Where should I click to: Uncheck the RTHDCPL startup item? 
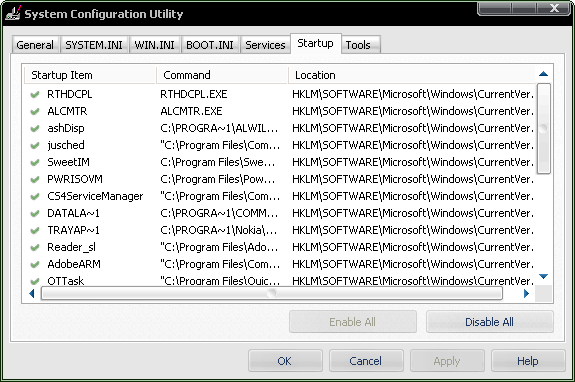click(x=35, y=95)
